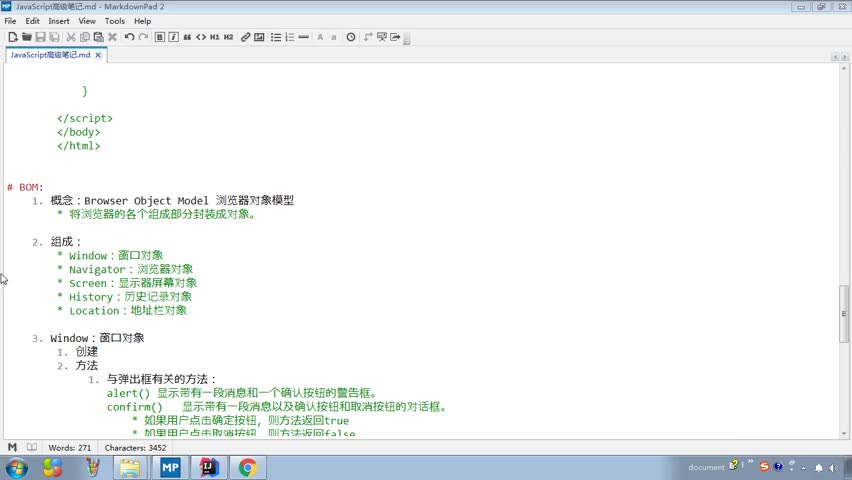Open the View menu
This screenshot has height=480, width=852.
coord(87,21)
